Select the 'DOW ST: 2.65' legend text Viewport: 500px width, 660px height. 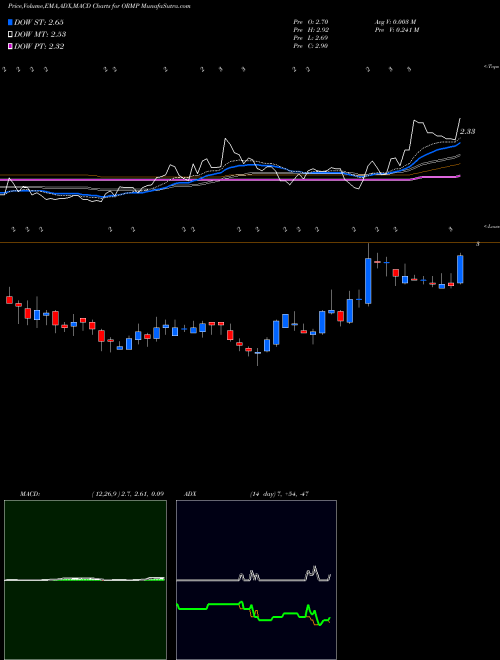(39, 22)
